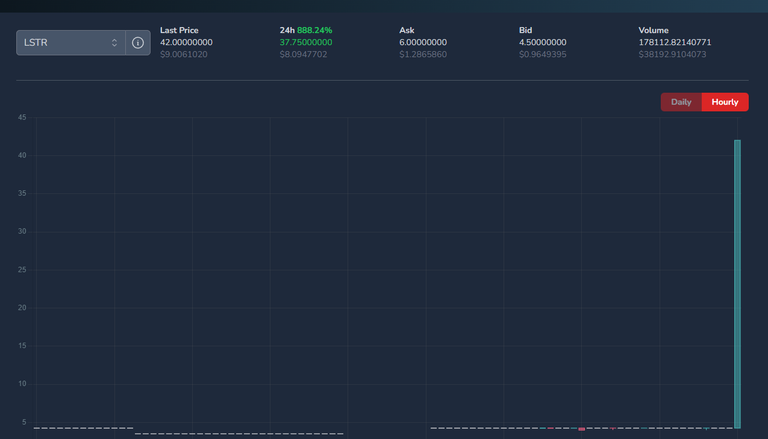
Task: Click the Ask price 6.00000000
Action: pyautogui.click(x=423, y=42)
